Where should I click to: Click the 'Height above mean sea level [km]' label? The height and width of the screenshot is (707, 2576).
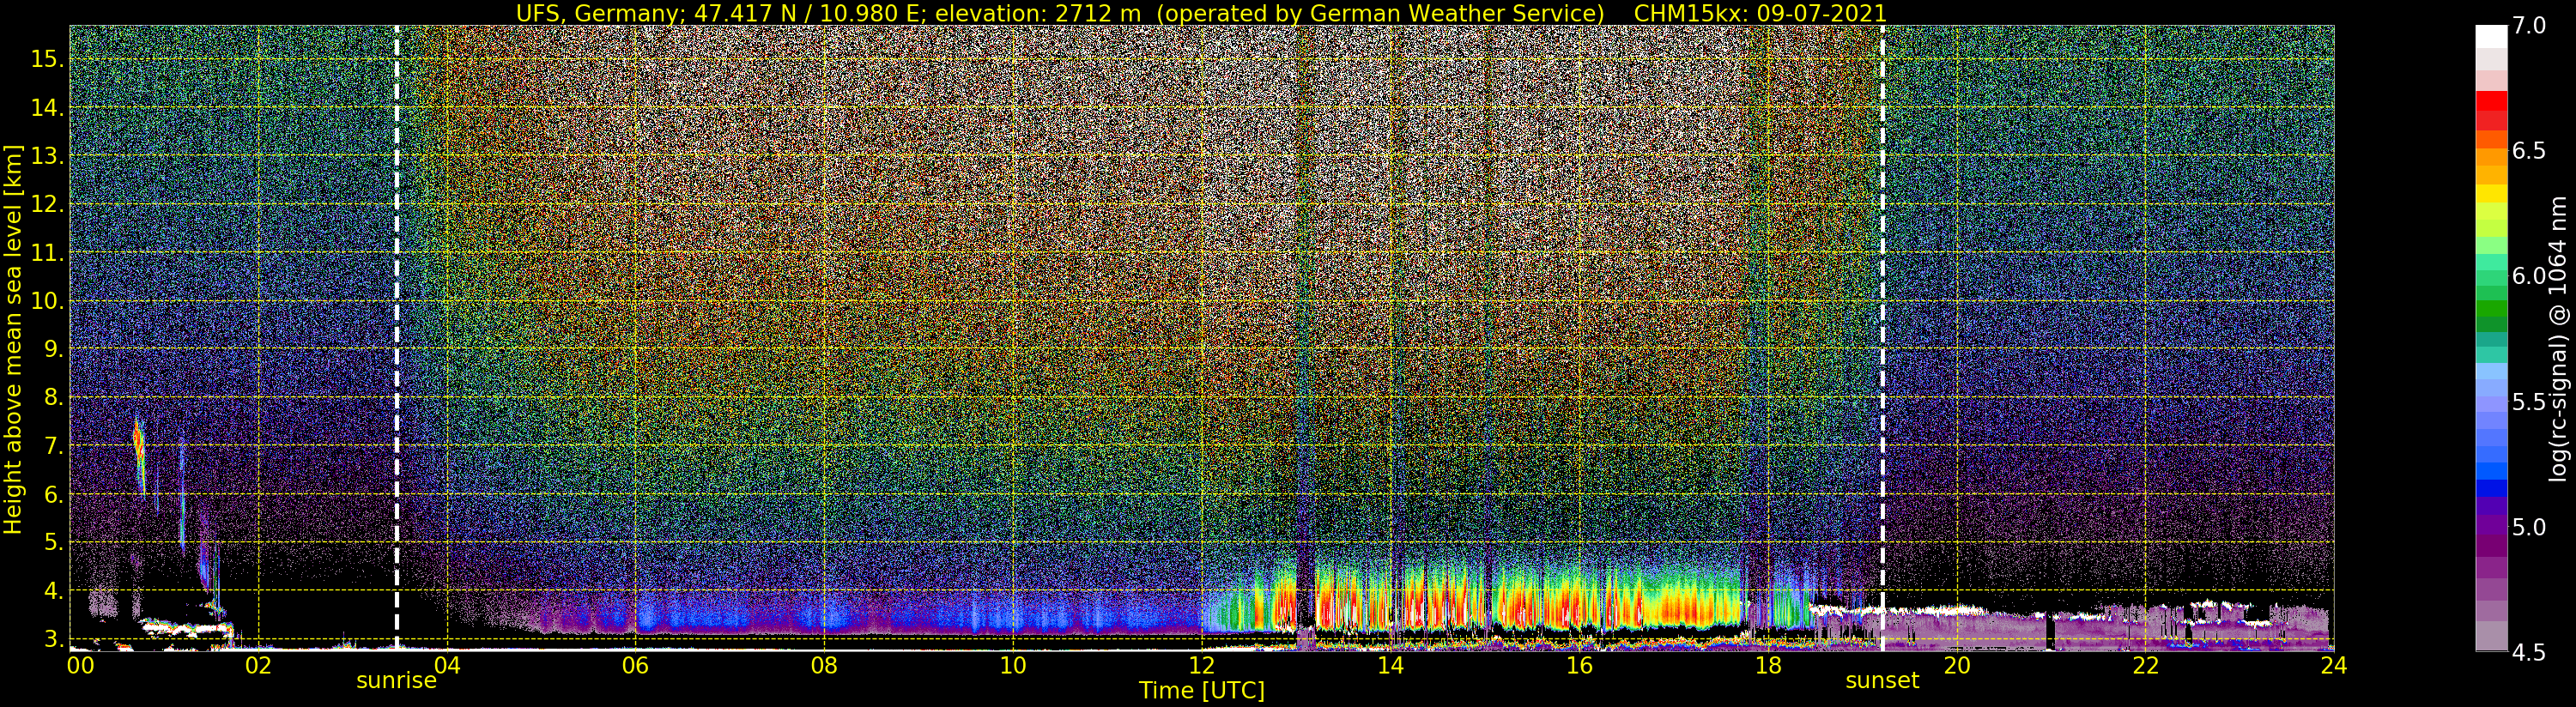(x=13, y=340)
